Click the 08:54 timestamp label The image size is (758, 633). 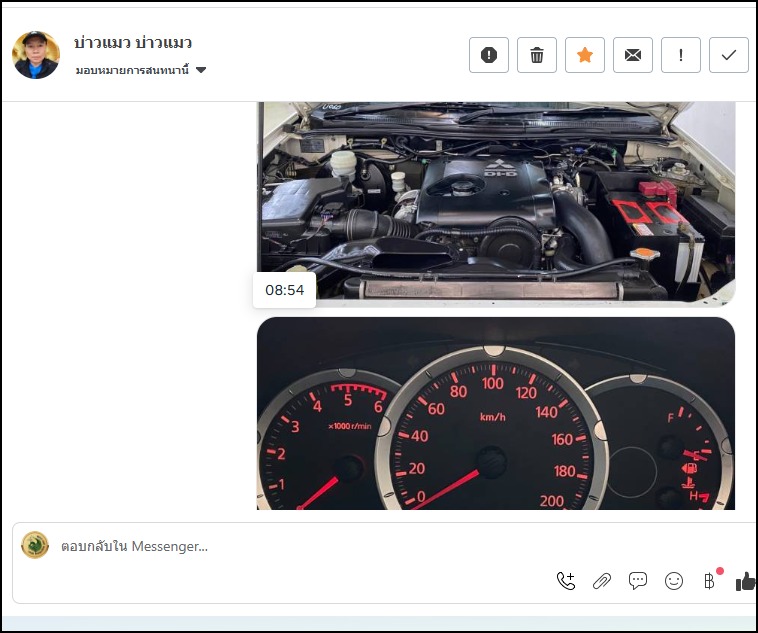coord(284,290)
